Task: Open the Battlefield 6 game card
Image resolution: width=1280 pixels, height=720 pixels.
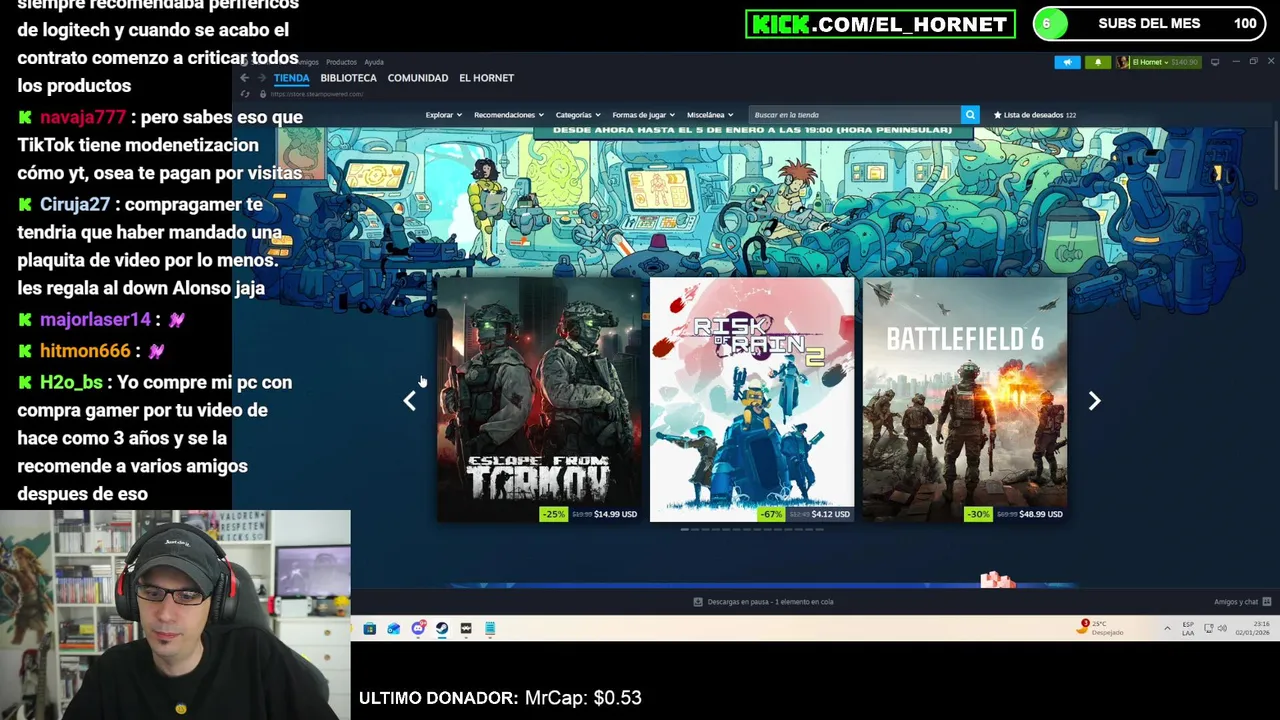Action: [965, 399]
